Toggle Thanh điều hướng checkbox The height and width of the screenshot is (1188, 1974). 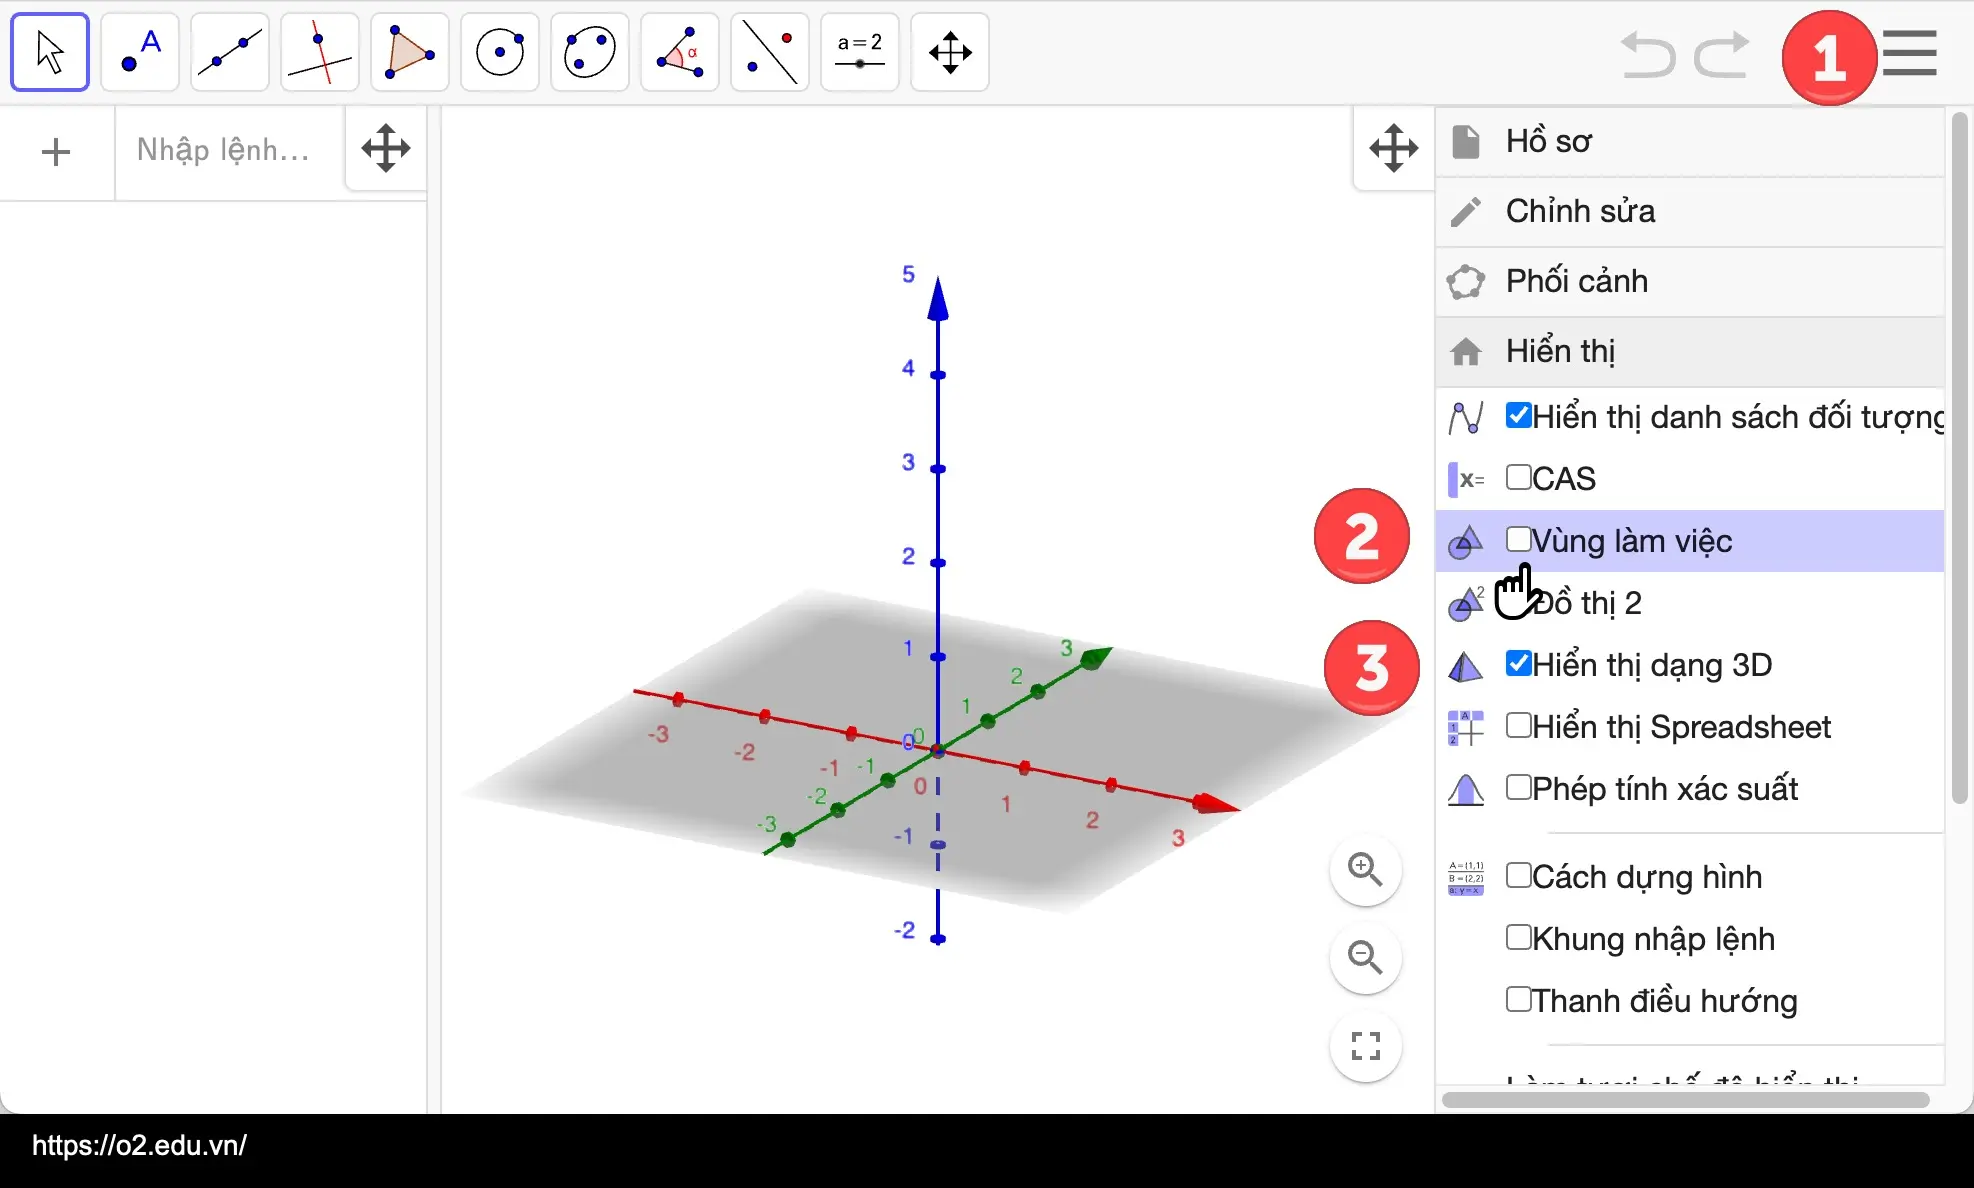(1518, 999)
